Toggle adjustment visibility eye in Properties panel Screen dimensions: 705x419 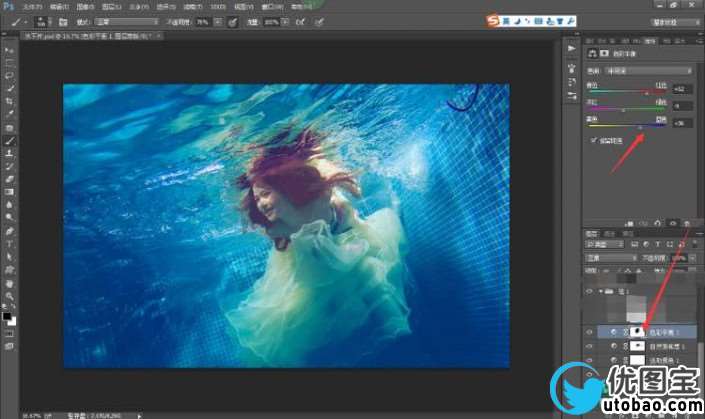click(x=673, y=223)
